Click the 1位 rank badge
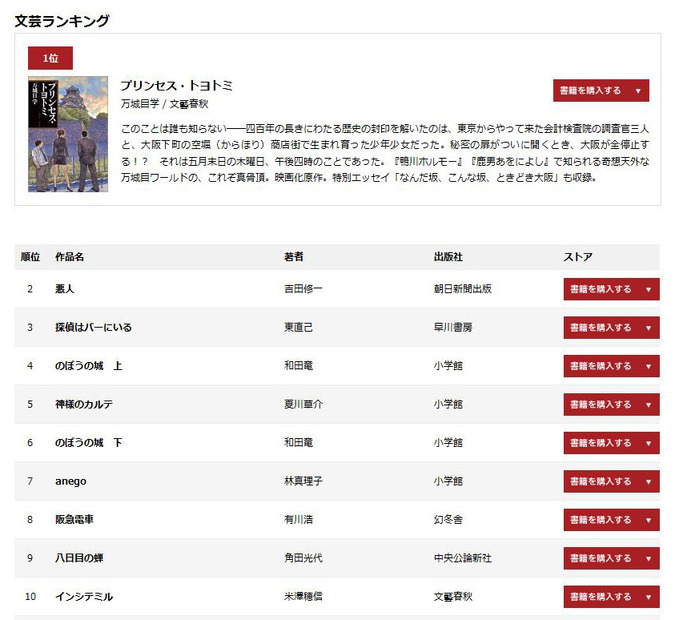675x620 pixels. tap(50, 58)
